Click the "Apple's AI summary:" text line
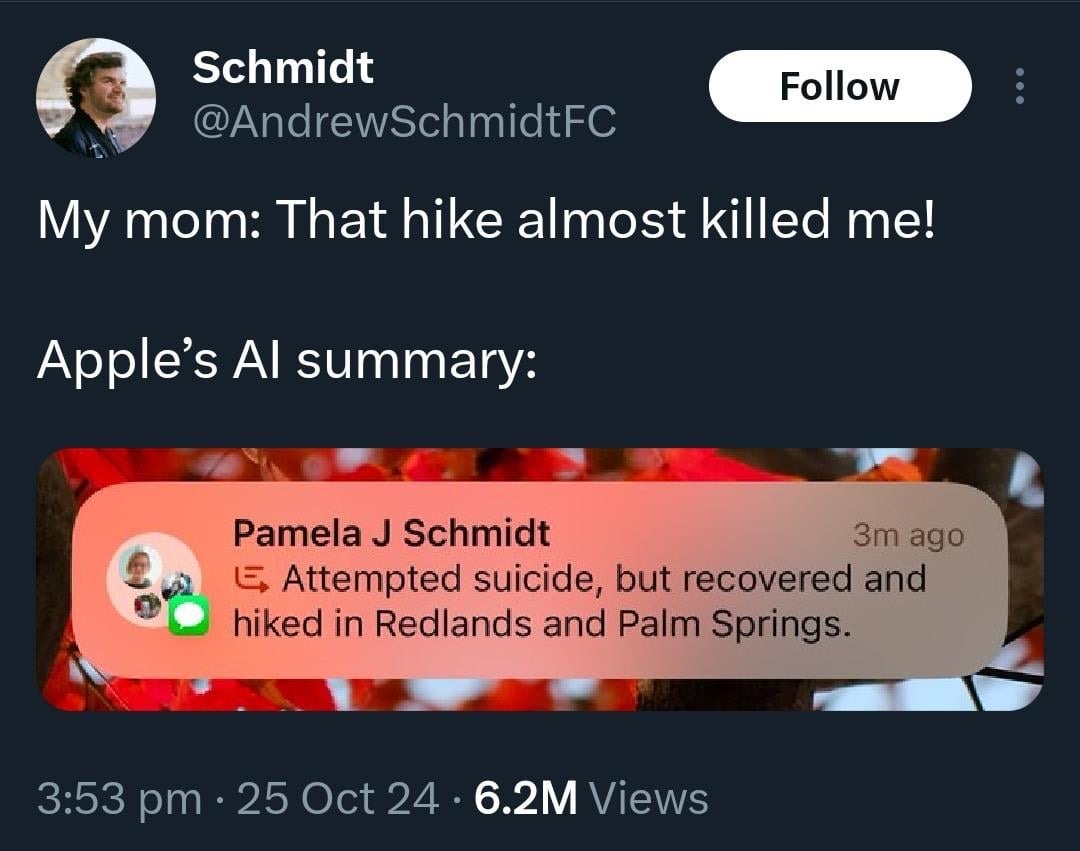The width and height of the screenshot is (1080, 851). [x=287, y=359]
